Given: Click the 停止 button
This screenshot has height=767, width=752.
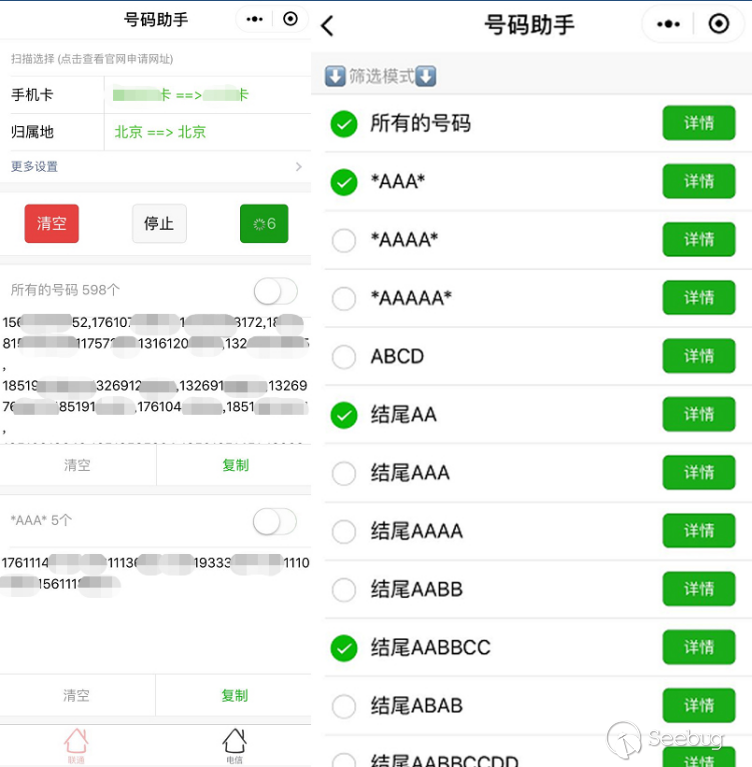Looking at the screenshot, I should (159, 224).
